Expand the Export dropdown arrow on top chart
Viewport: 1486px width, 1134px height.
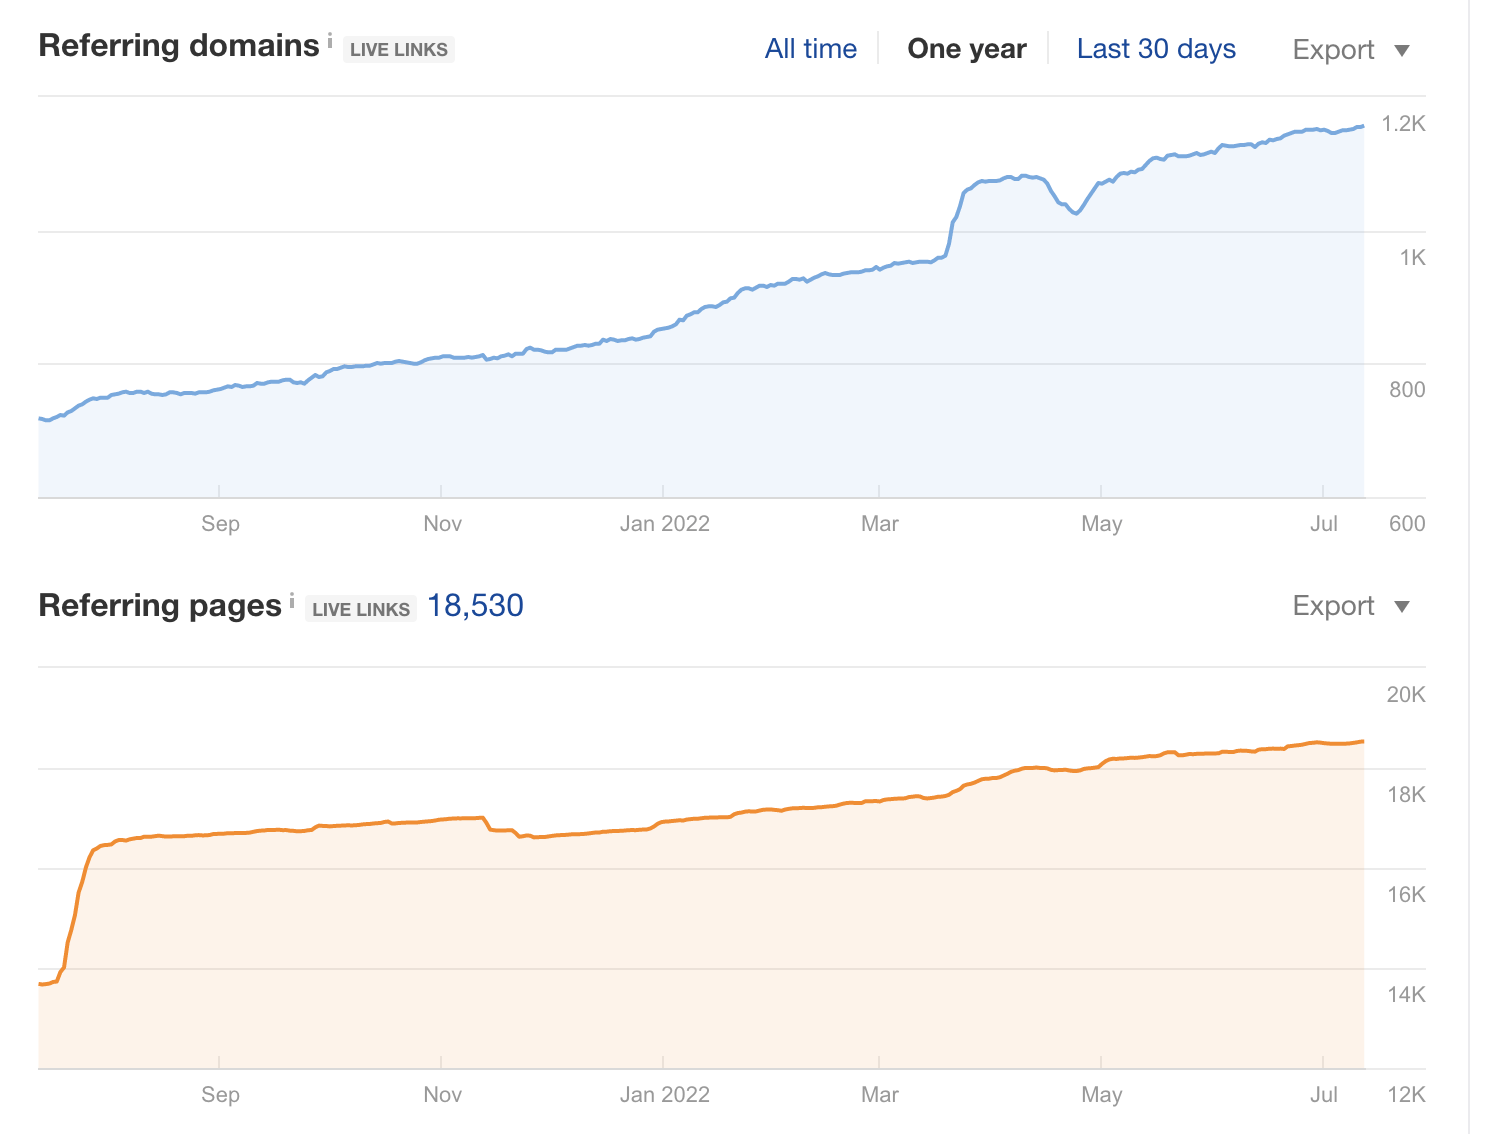(1404, 49)
